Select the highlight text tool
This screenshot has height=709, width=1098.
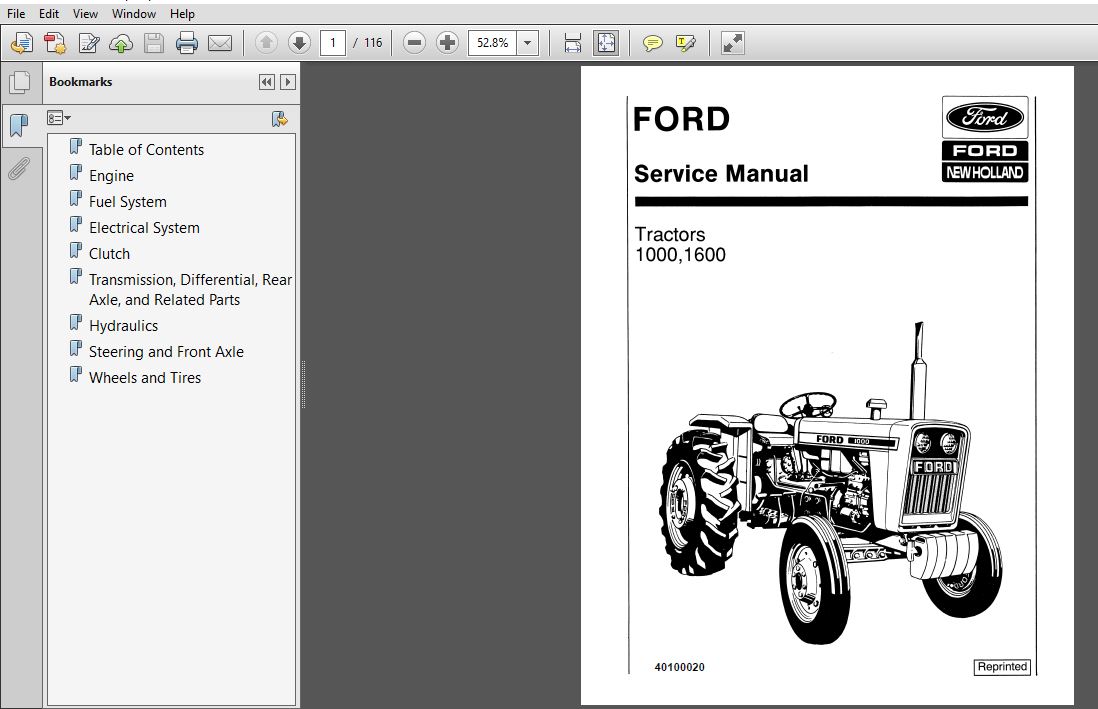coord(686,43)
